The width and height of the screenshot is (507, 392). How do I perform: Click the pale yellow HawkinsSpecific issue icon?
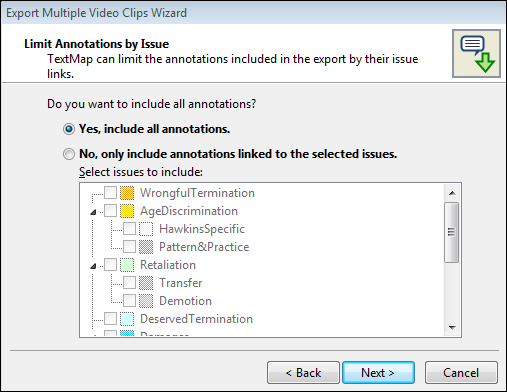coord(146,229)
